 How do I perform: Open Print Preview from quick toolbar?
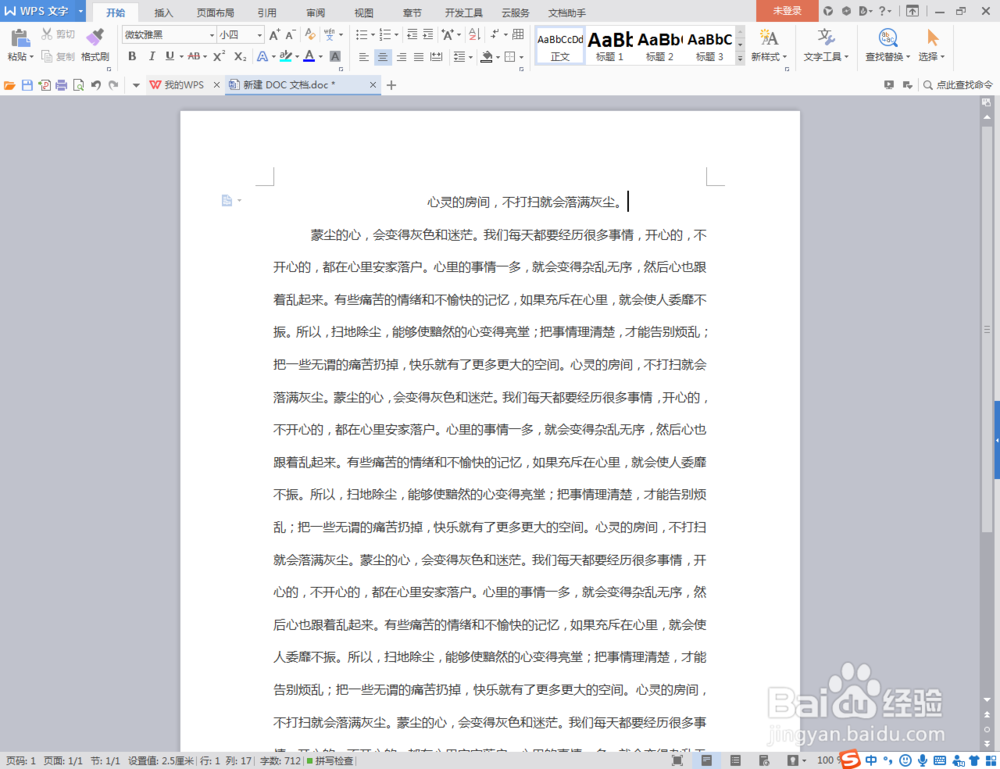(78, 85)
